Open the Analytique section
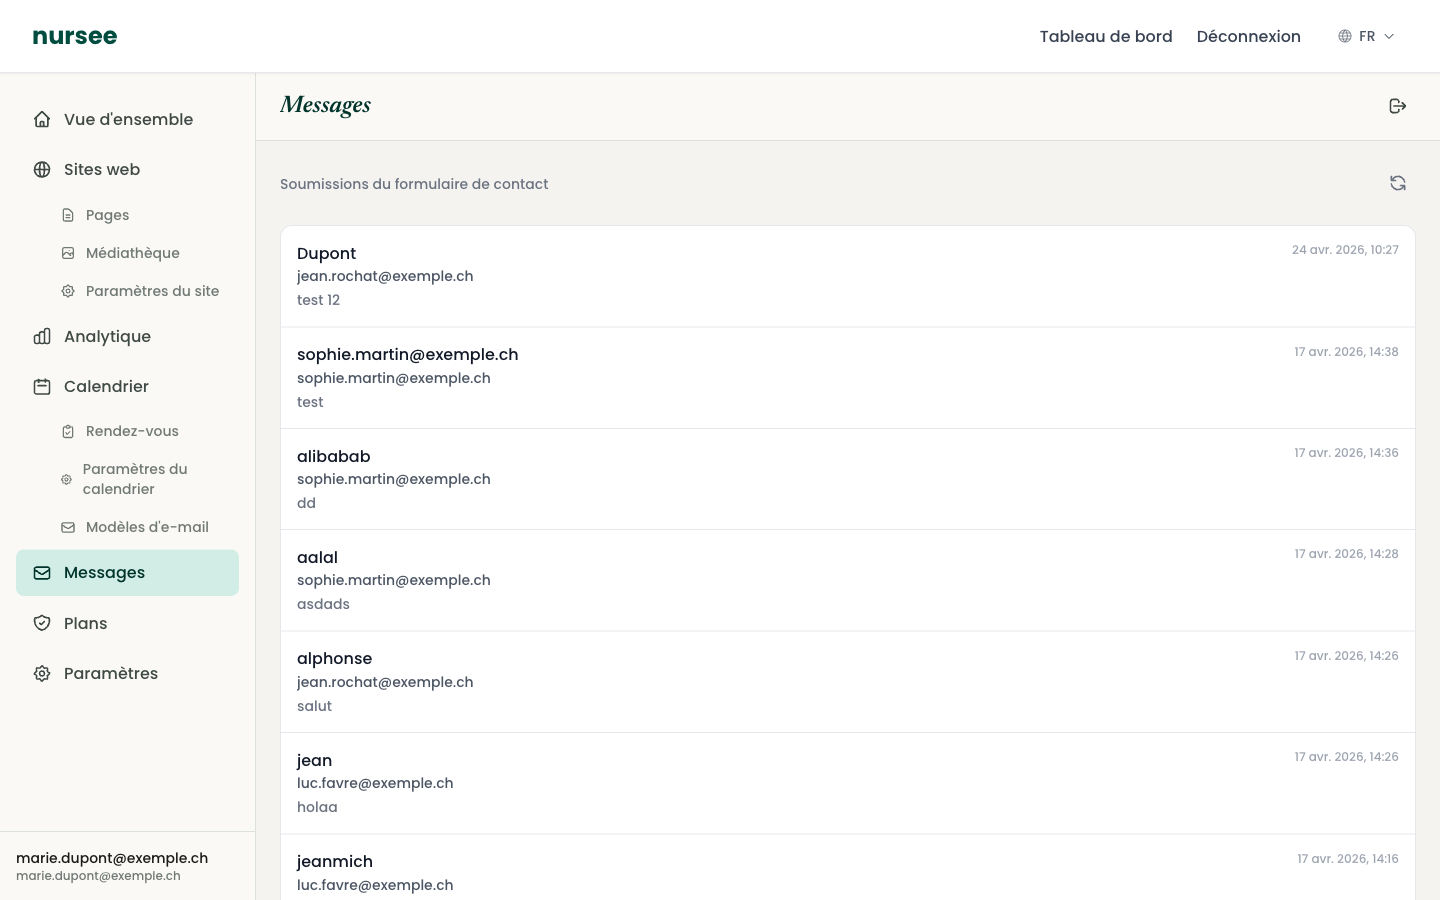 point(128,336)
